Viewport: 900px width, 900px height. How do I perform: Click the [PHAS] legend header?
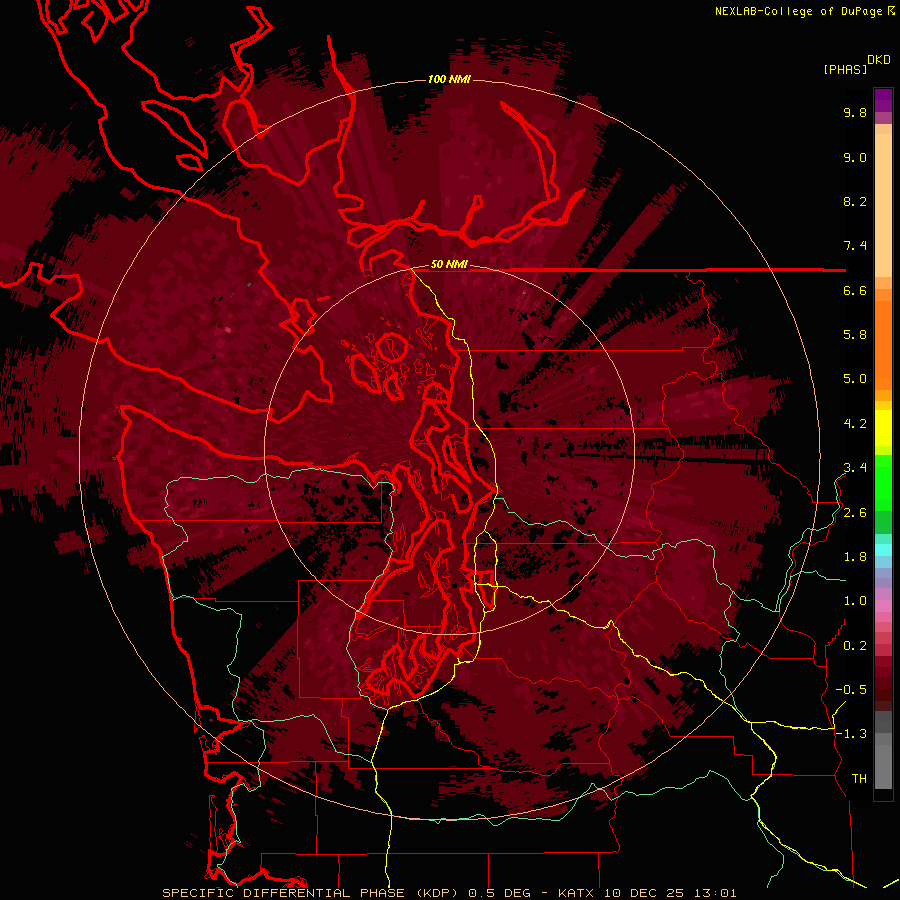click(x=845, y=70)
